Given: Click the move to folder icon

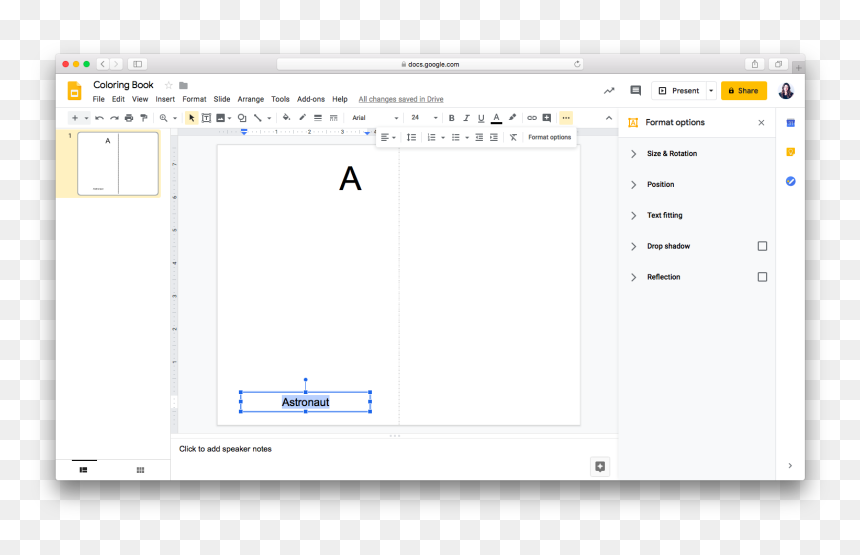Looking at the screenshot, I should (x=184, y=86).
